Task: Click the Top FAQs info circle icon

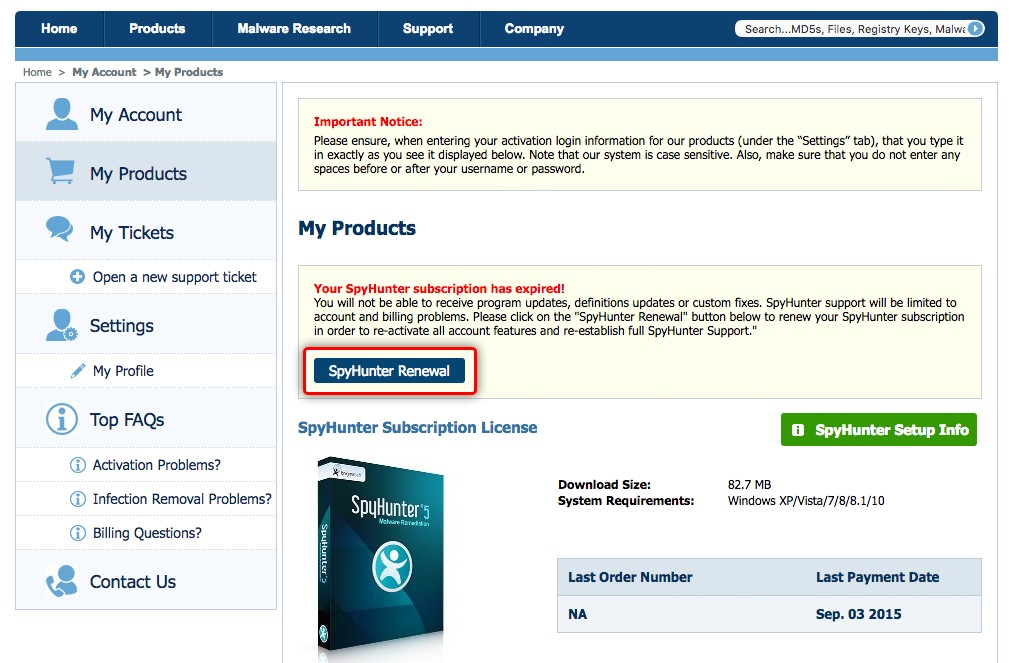Action: click(62, 420)
